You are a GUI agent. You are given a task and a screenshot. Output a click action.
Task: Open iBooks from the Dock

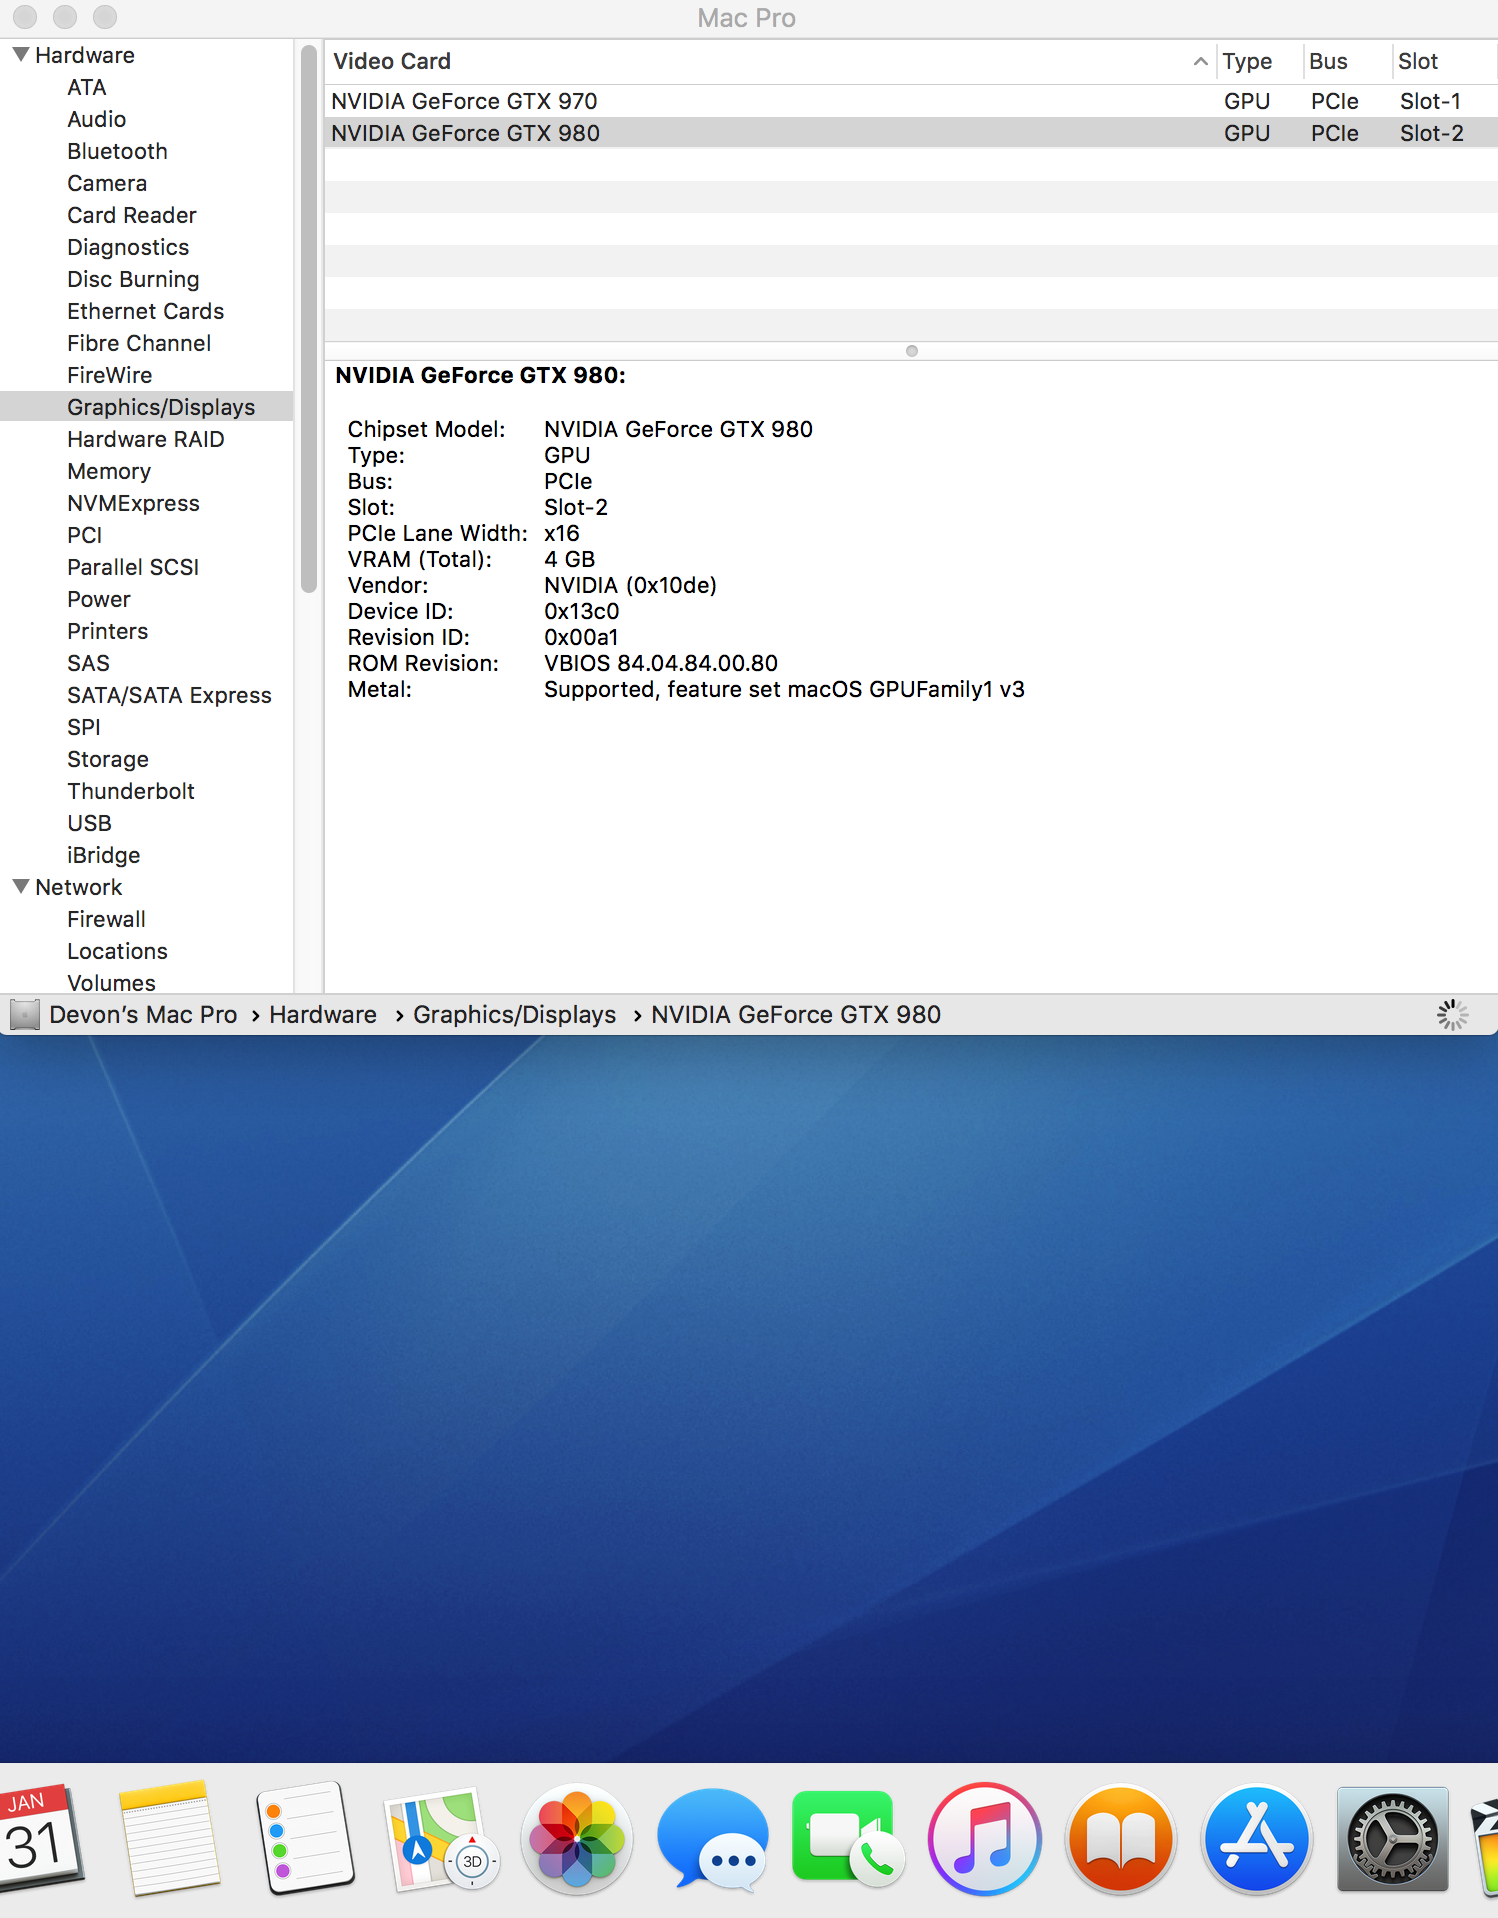pos(1121,1839)
